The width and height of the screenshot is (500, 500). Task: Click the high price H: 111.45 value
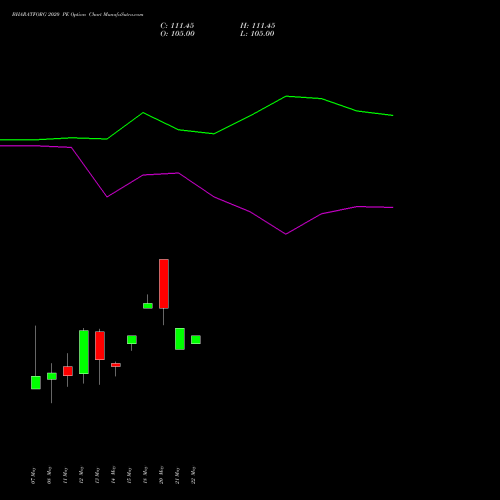click(x=258, y=26)
